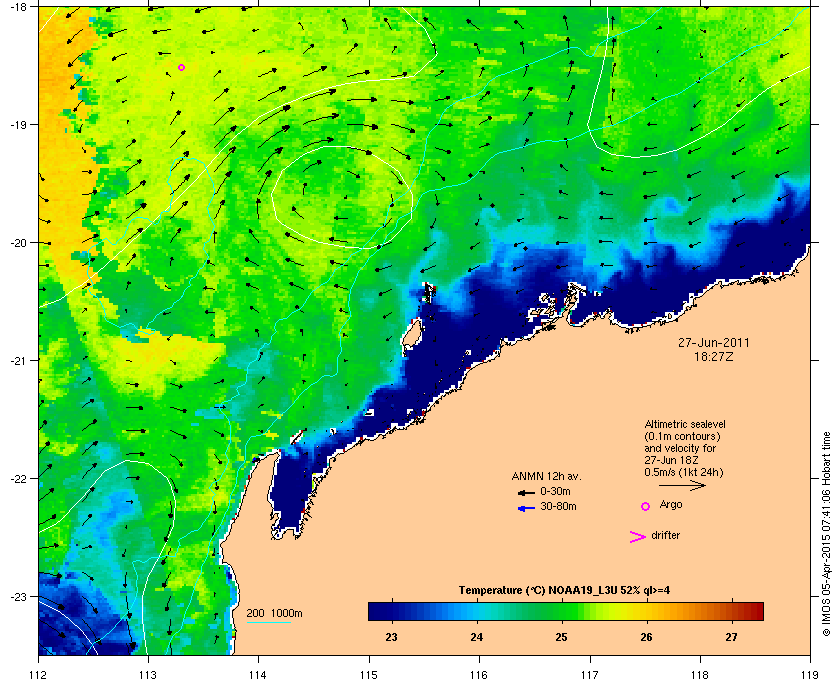Image resolution: width=840 pixels, height=680 pixels.
Task: Click the Argo legend label
Action: 671,504
